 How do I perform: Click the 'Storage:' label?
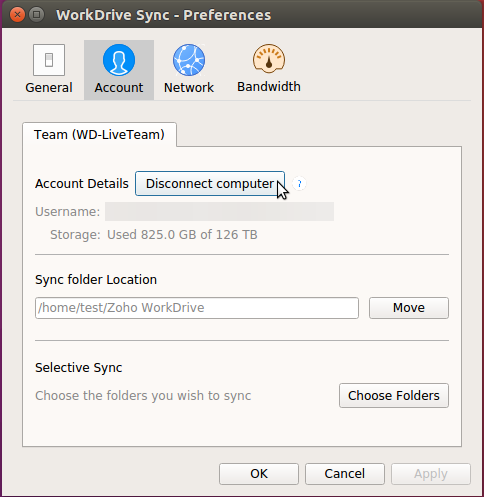(75, 235)
